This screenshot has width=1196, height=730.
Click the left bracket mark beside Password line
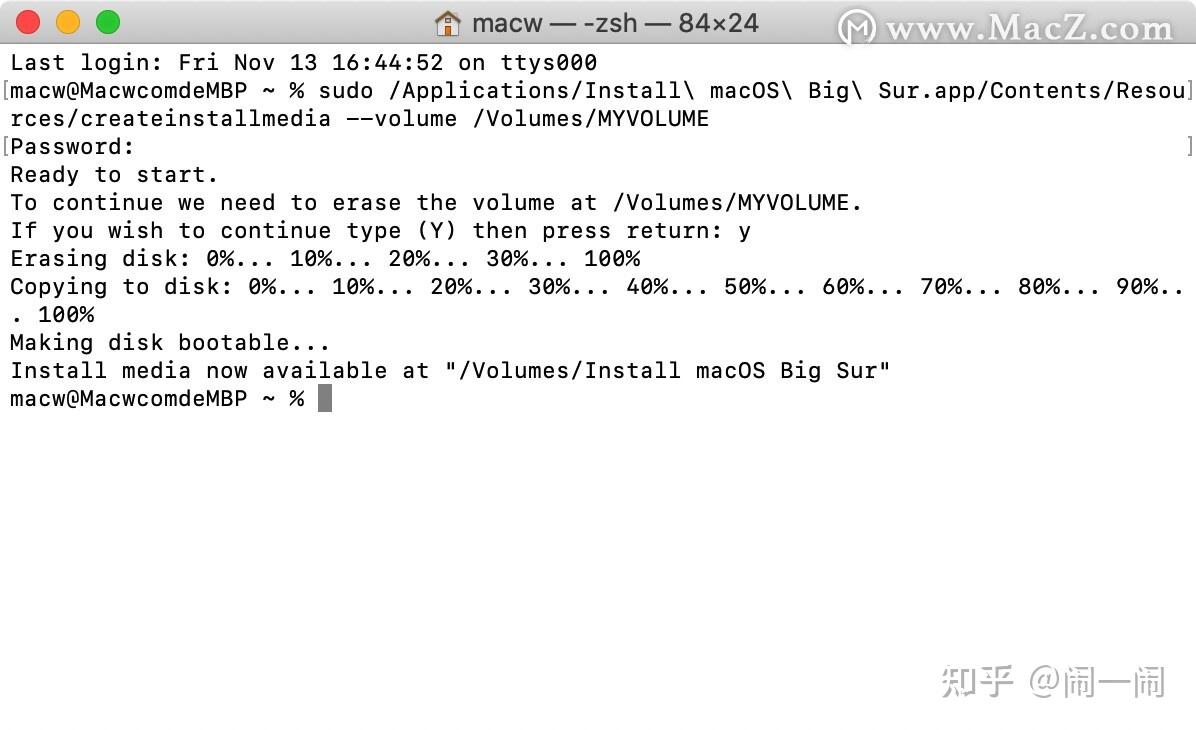click(x=5, y=146)
